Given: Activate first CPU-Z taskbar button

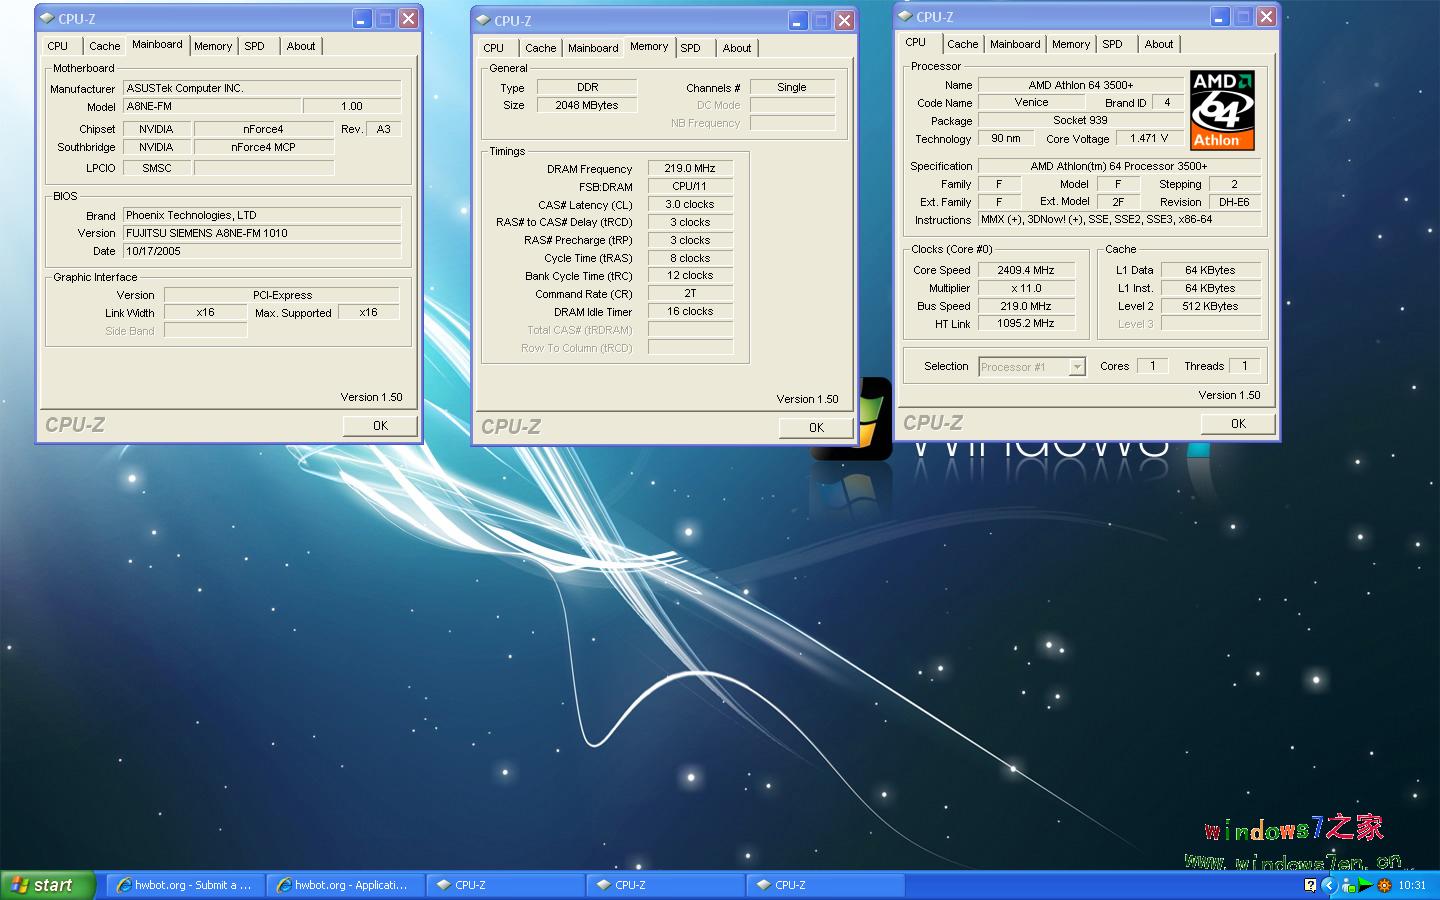Looking at the screenshot, I should 505,885.
